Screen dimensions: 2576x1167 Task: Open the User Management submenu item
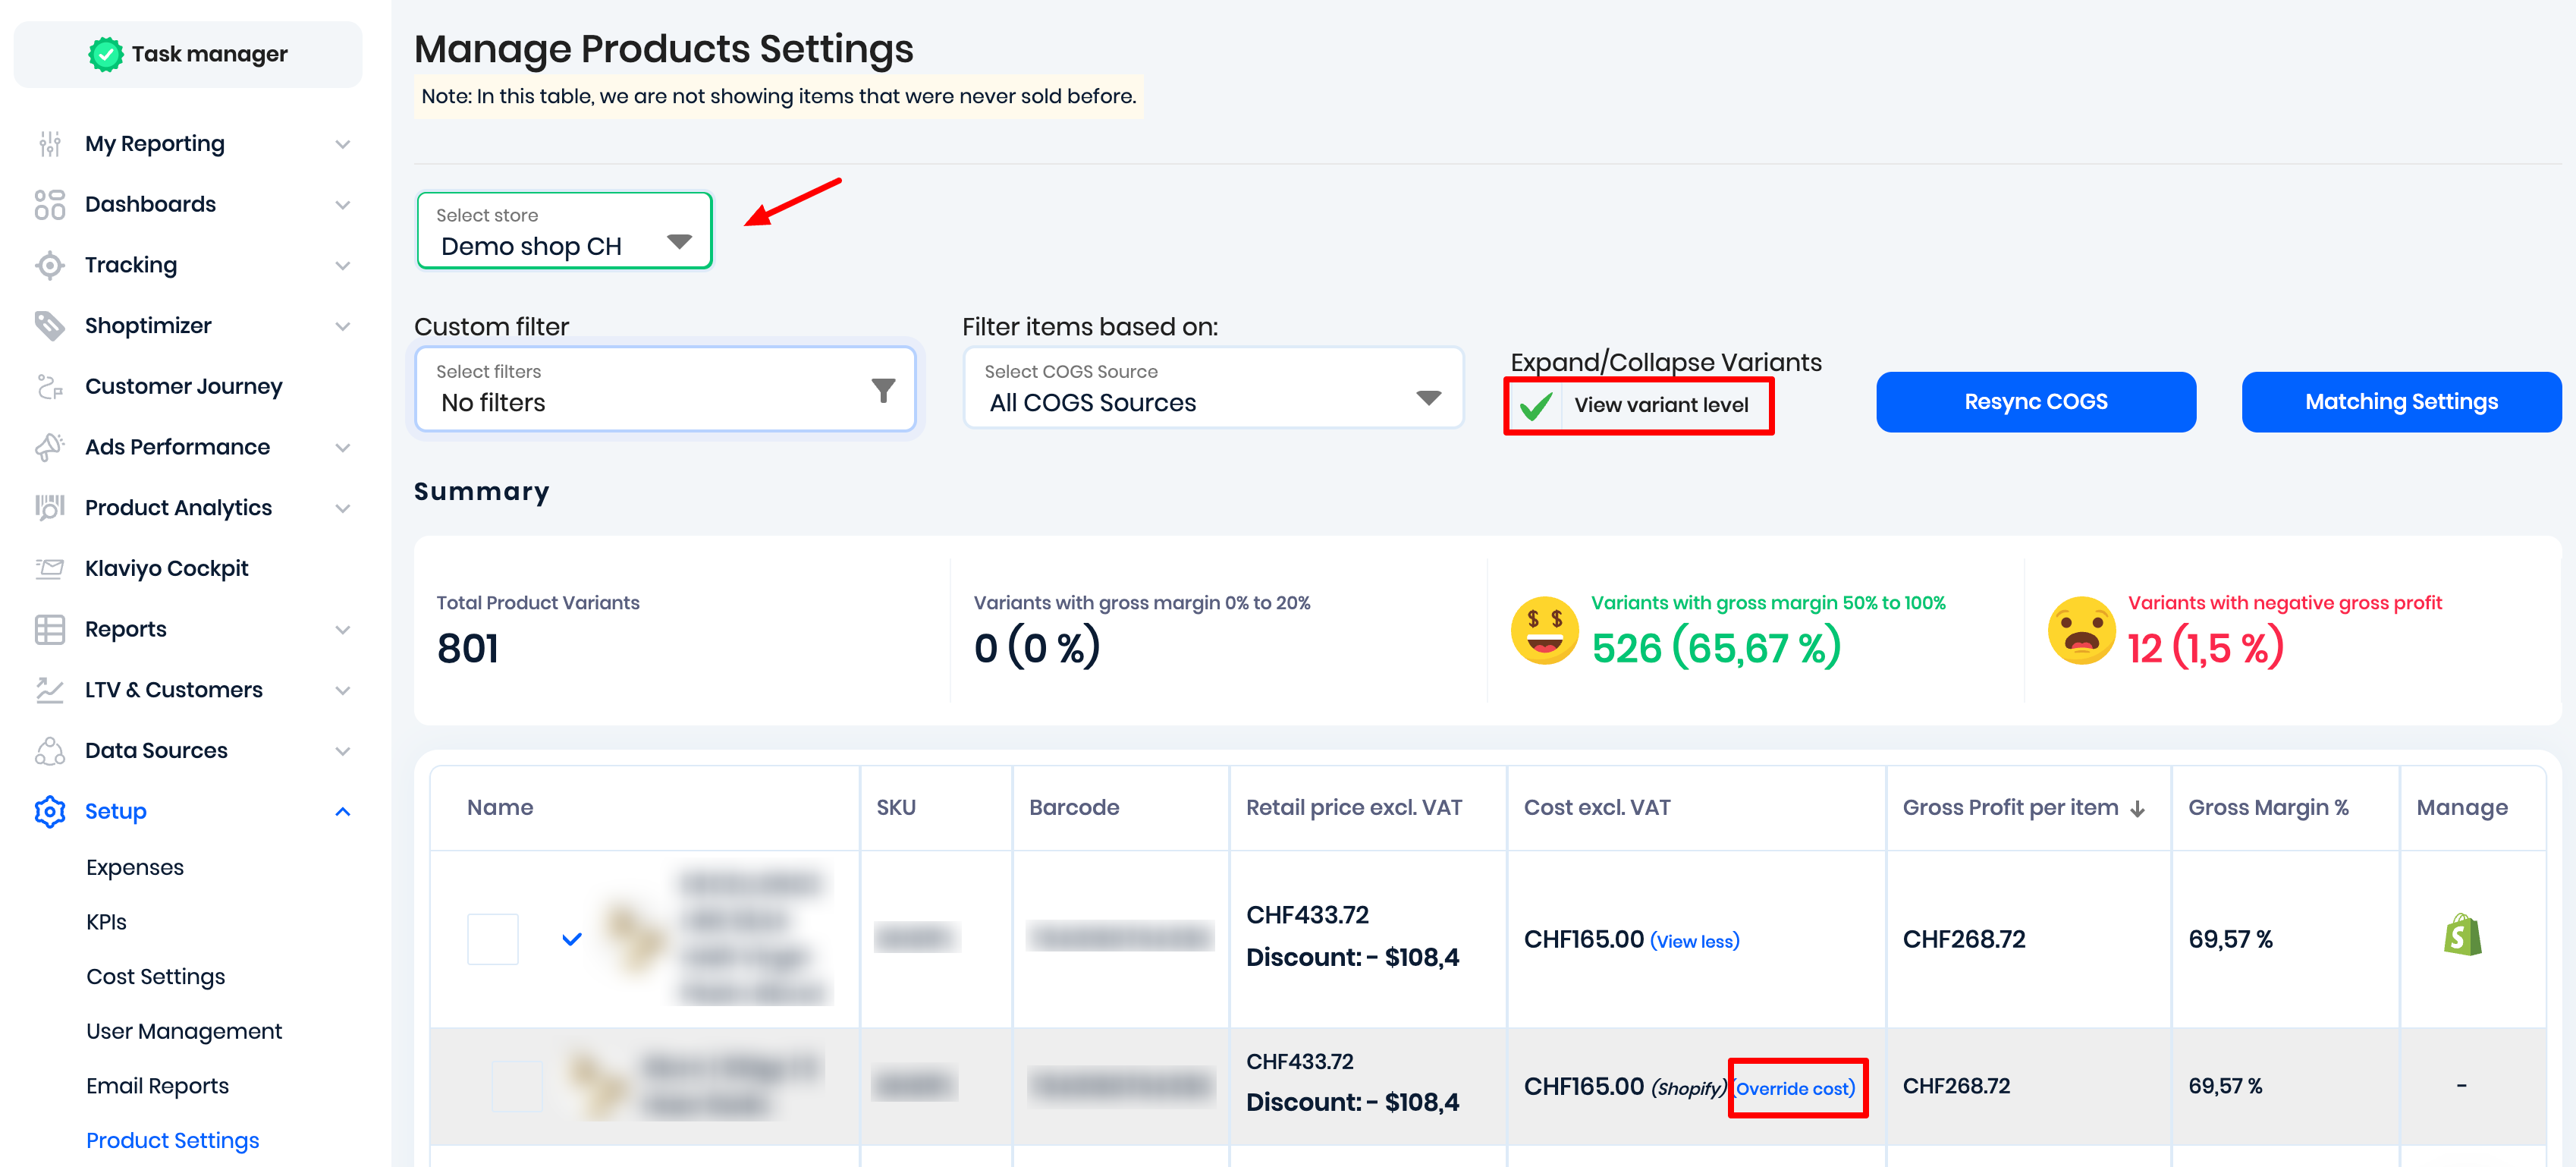pos(184,1031)
